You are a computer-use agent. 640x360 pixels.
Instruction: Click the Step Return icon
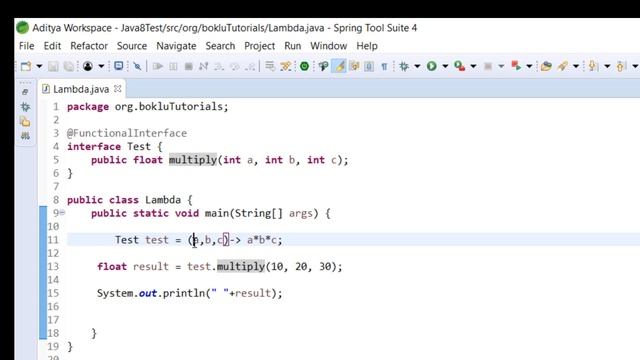click(250, 66)
